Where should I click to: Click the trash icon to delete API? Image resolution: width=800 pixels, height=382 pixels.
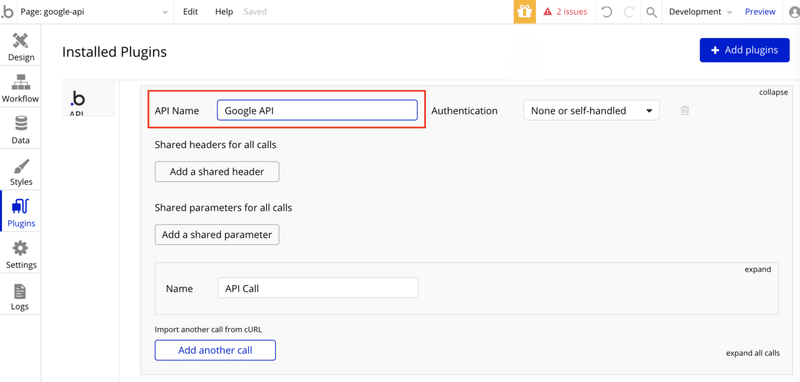click(685, 110)
